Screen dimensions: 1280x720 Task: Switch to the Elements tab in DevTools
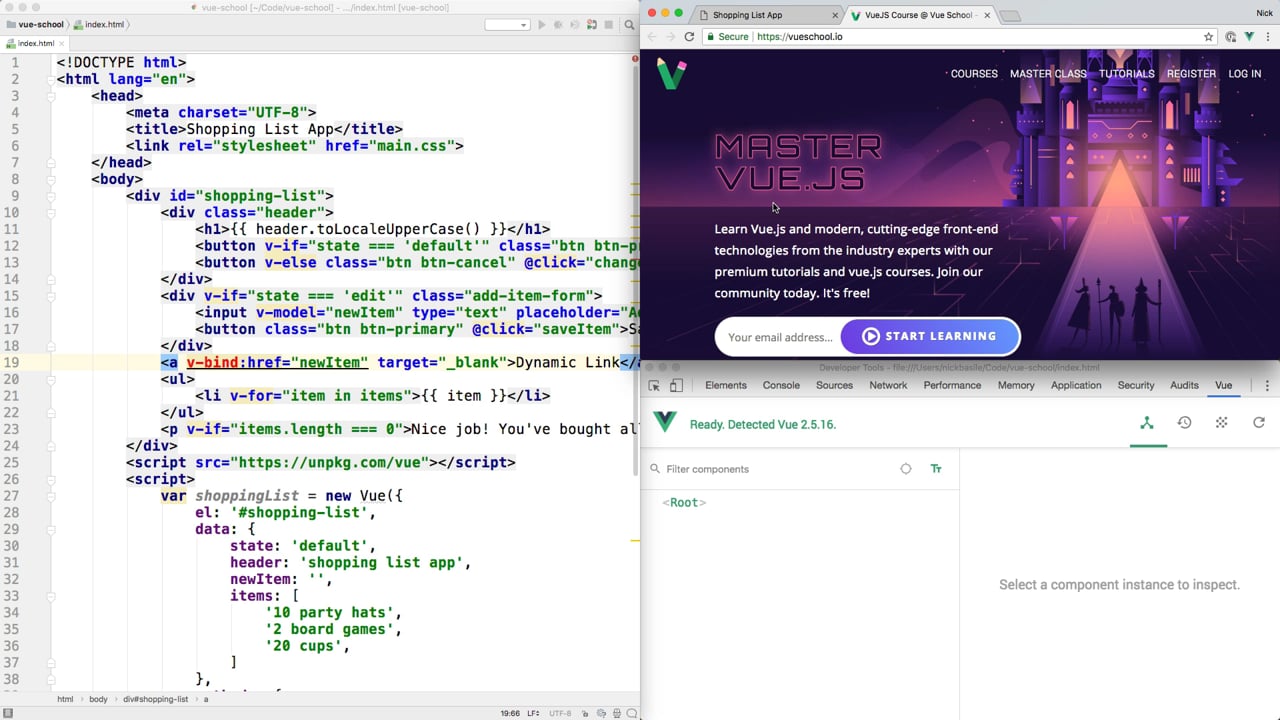click(x=726, y=386)
